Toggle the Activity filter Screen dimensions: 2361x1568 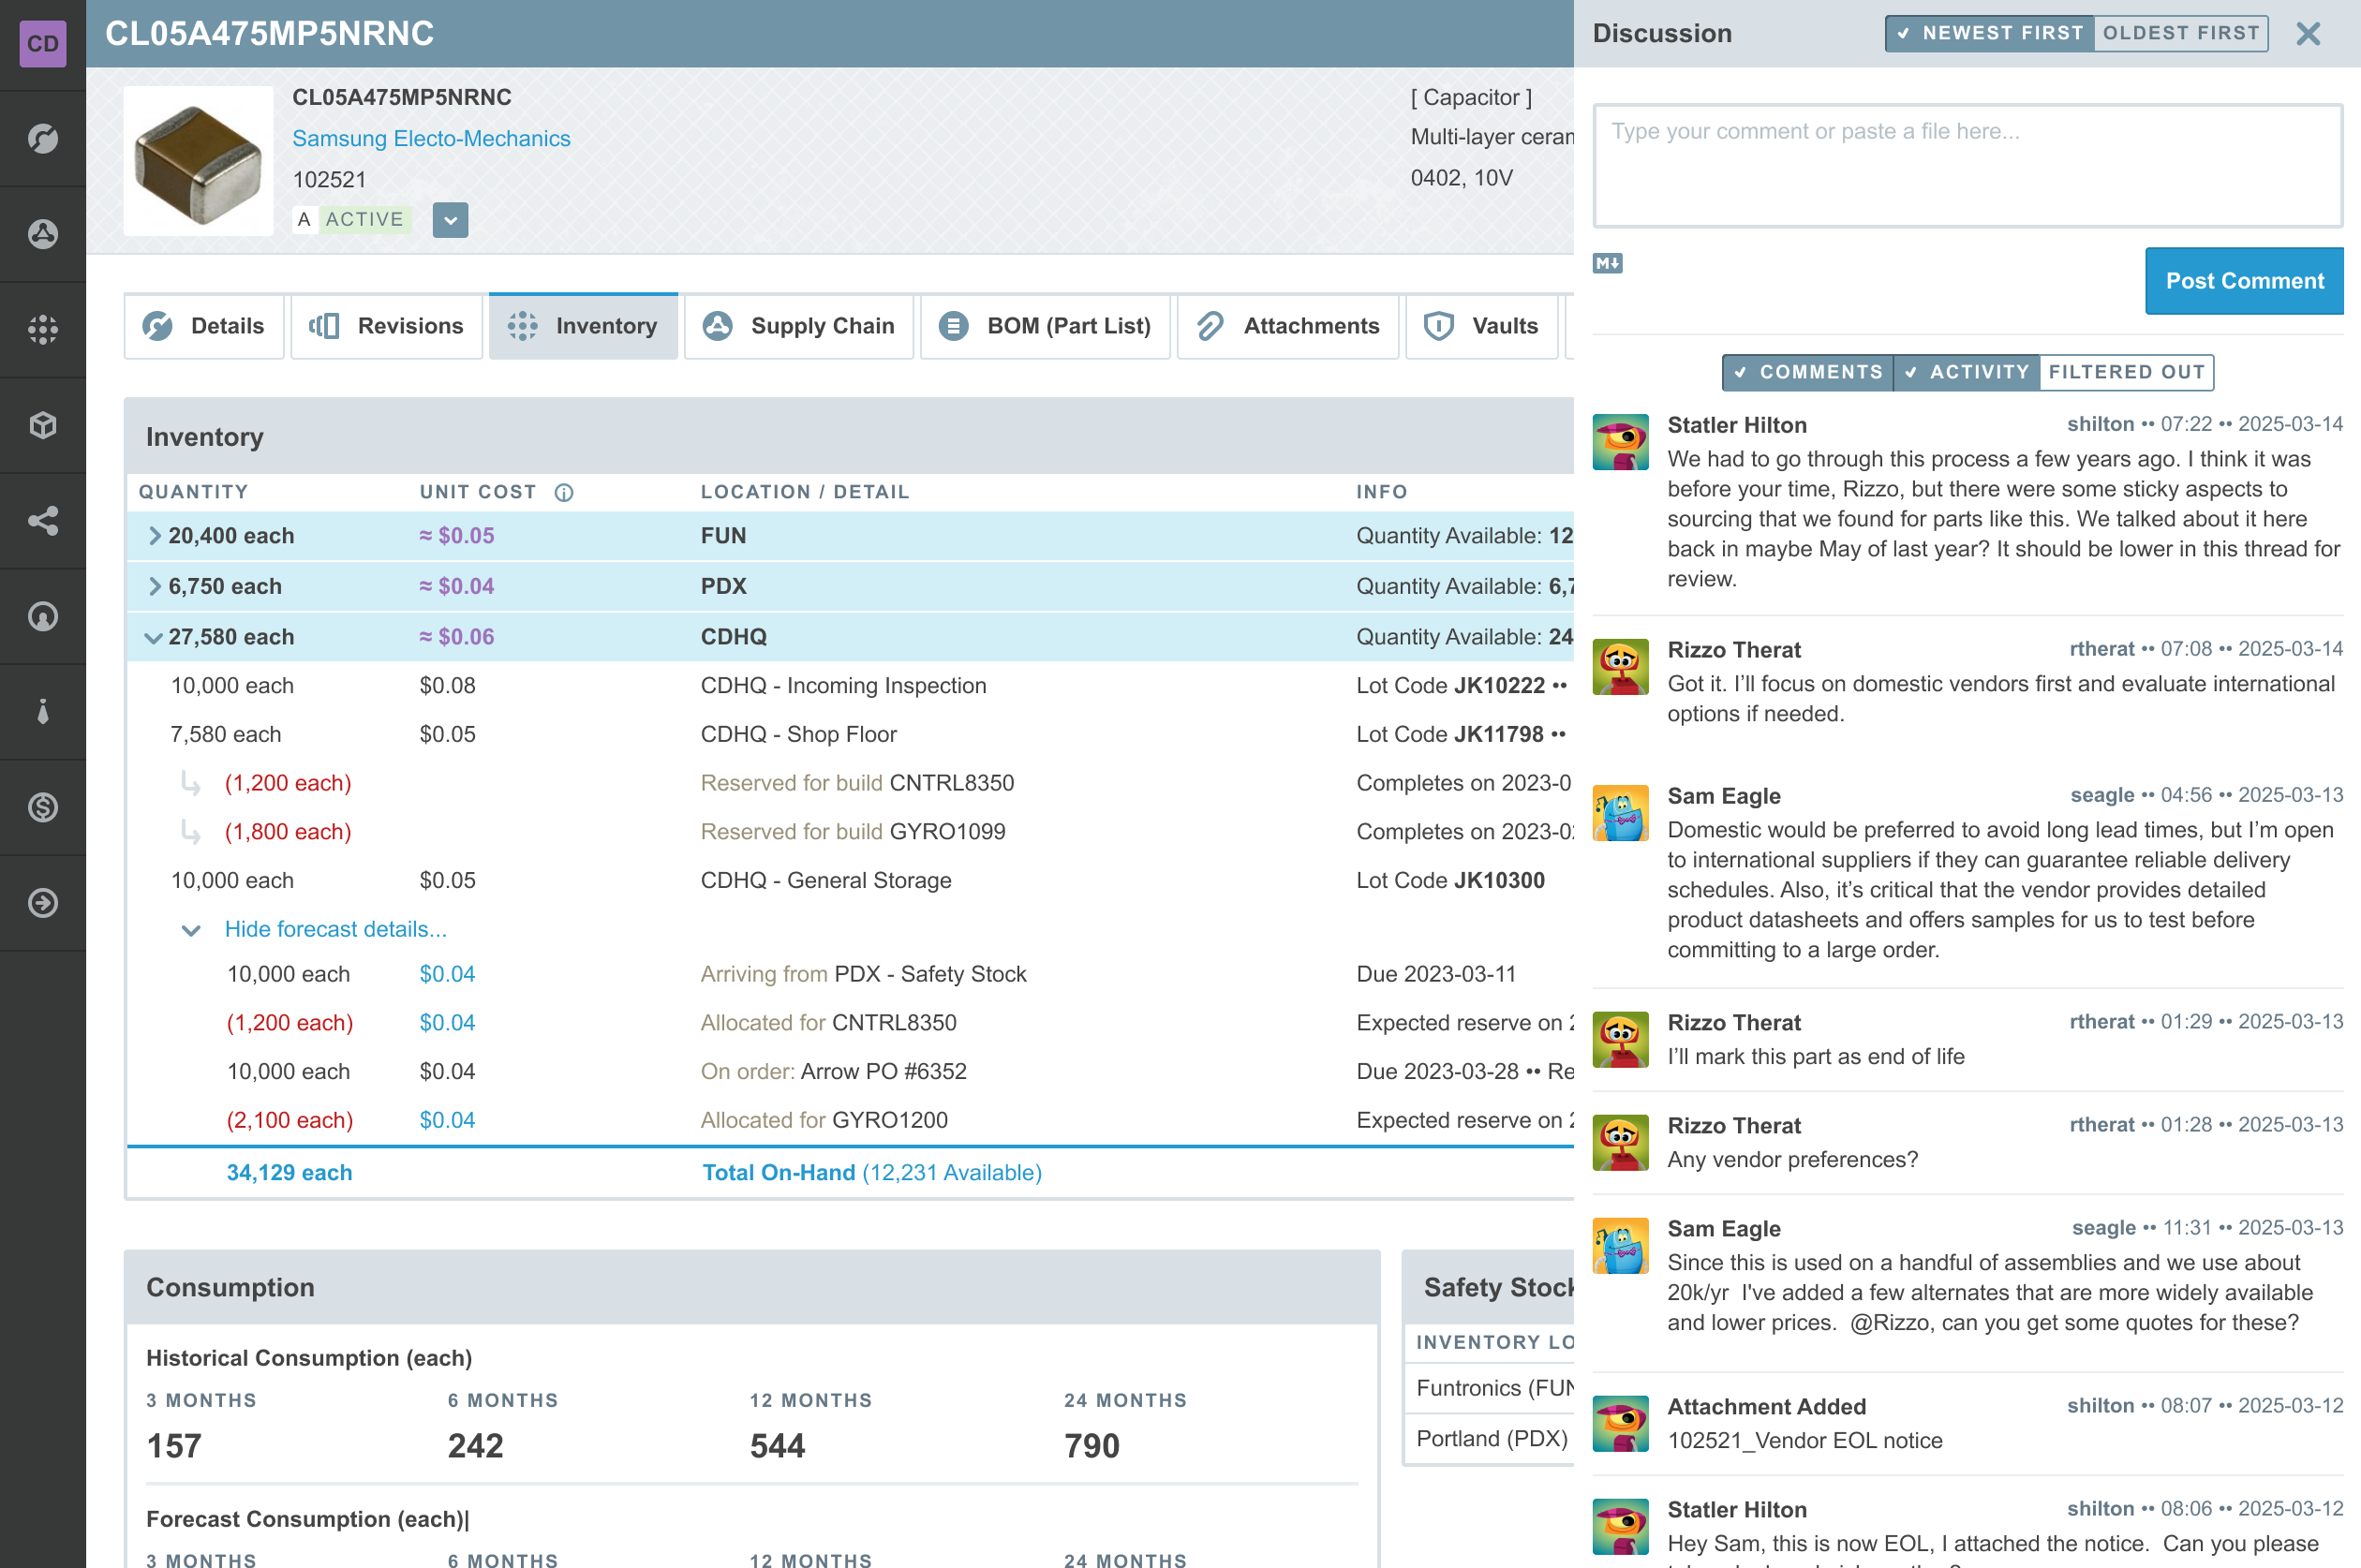coord(1967,372)
